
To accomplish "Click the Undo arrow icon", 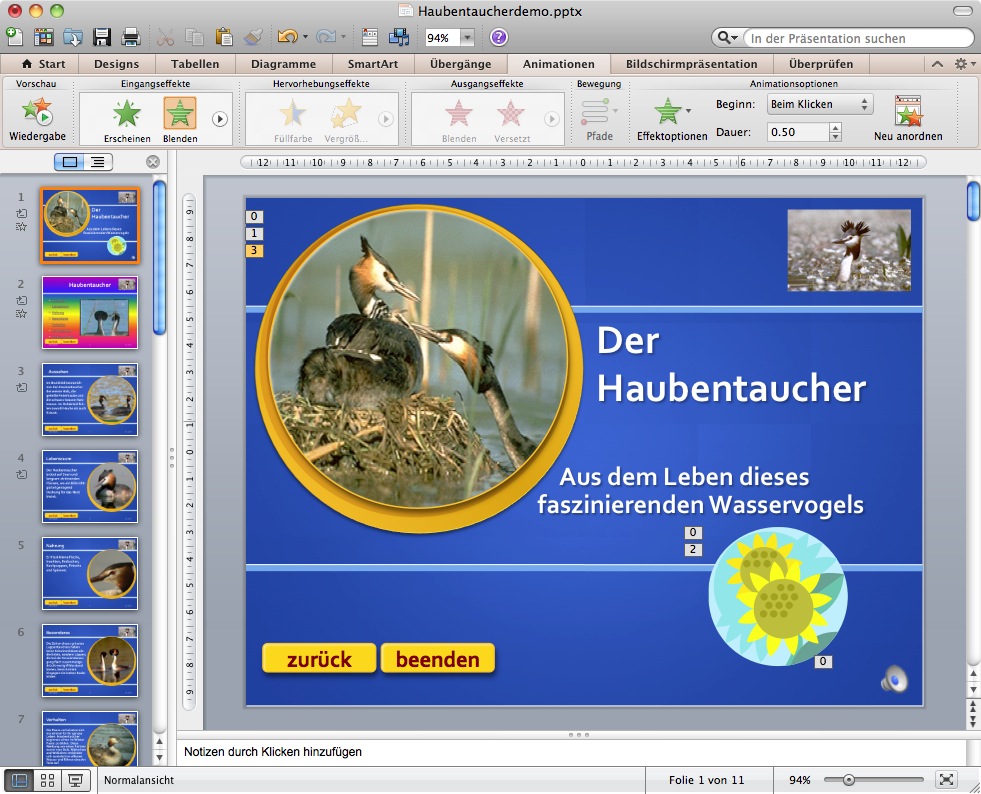I will (287, 37).
